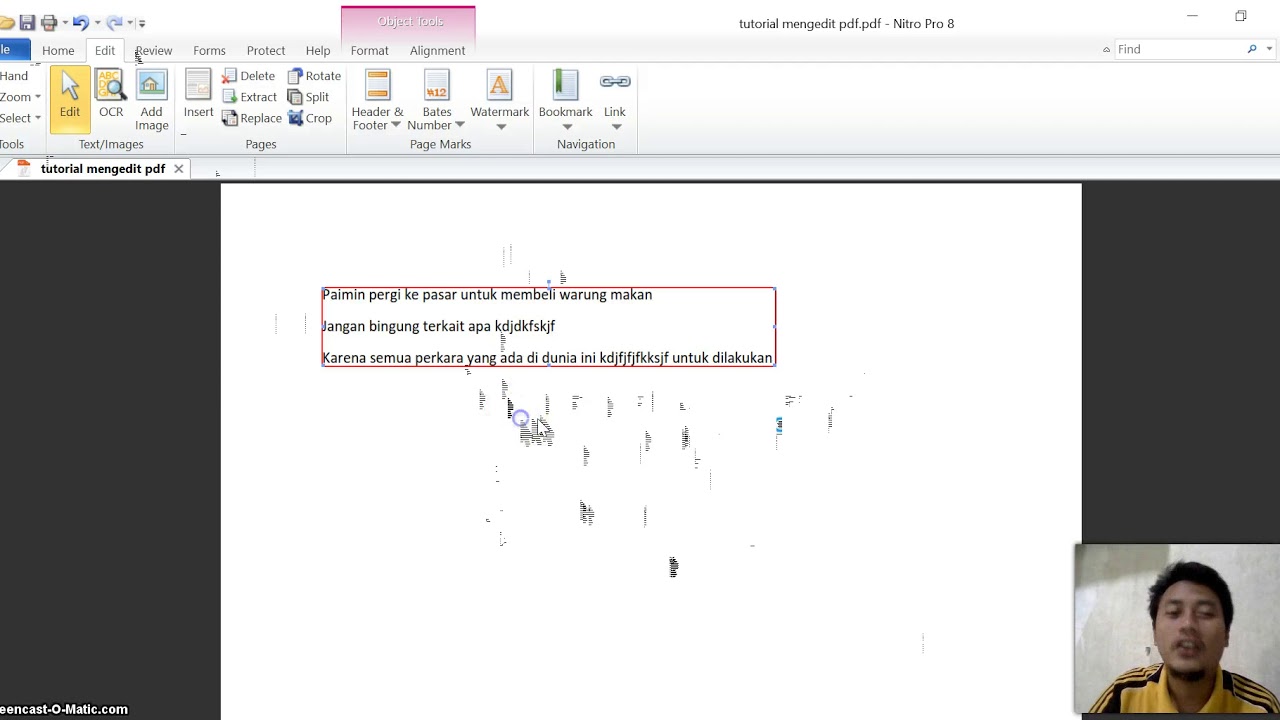Image resolution: width=1280 pixels, height=720 pixels.
Task: Switch to the Home ribbon tab
Action: click(58, 50)
